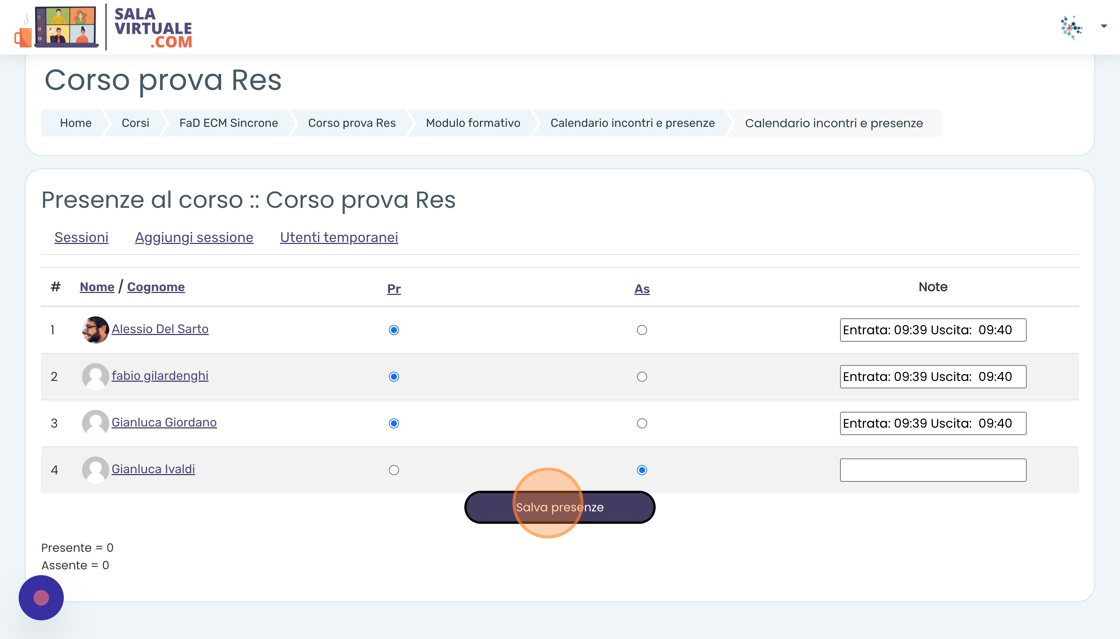Click Gianluca Ivaldi's empty note field

click(x=933, y=470)
